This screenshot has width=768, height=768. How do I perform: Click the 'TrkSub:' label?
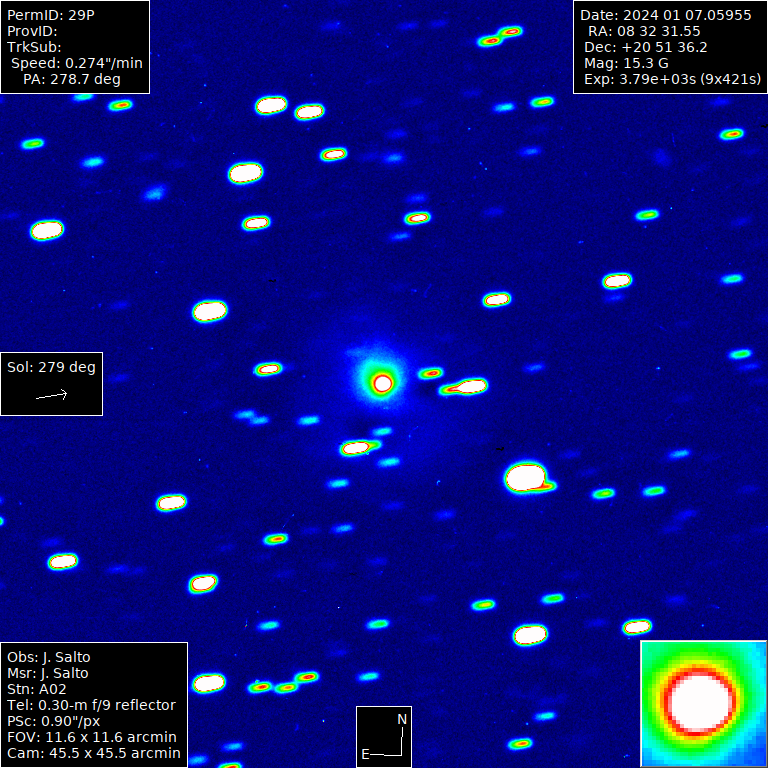34,48
